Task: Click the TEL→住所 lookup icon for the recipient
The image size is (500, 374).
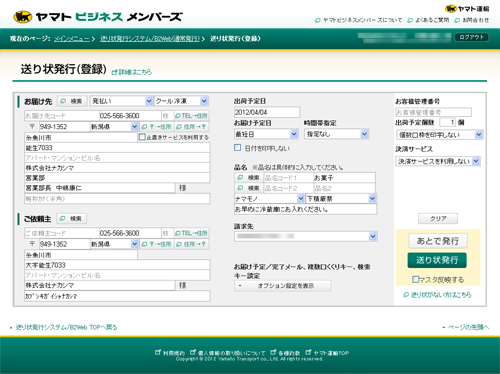Action: [192, 116]
